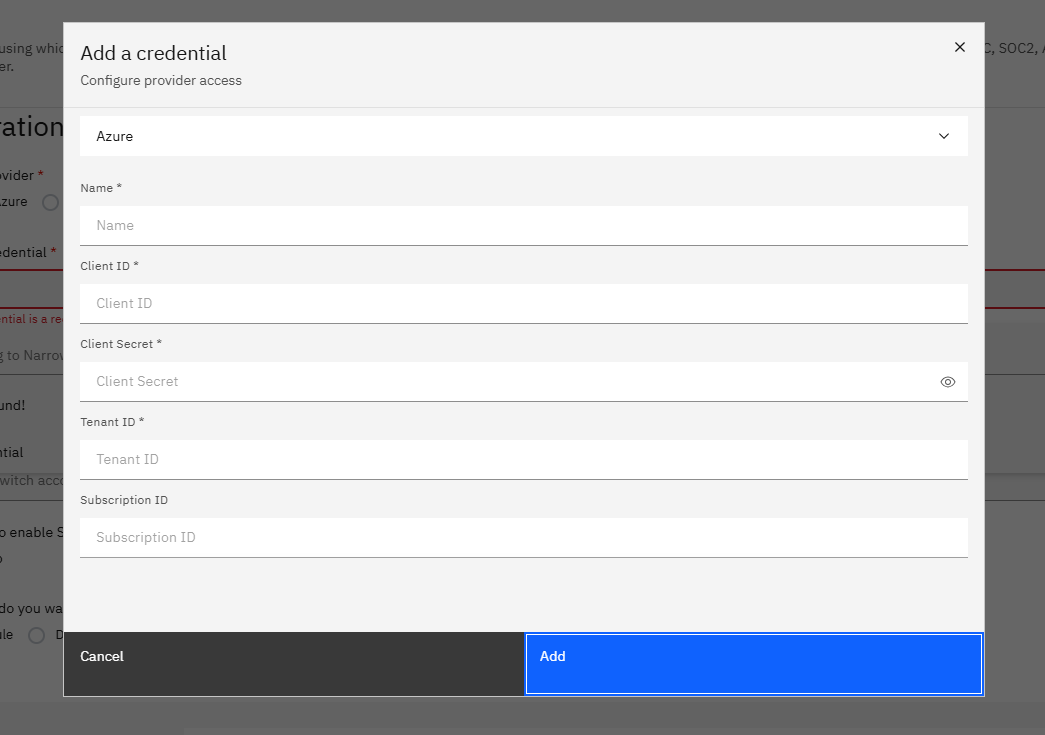Click the "Client Secret *" label
Screen dimensions: 1045x735
(121, 344)
